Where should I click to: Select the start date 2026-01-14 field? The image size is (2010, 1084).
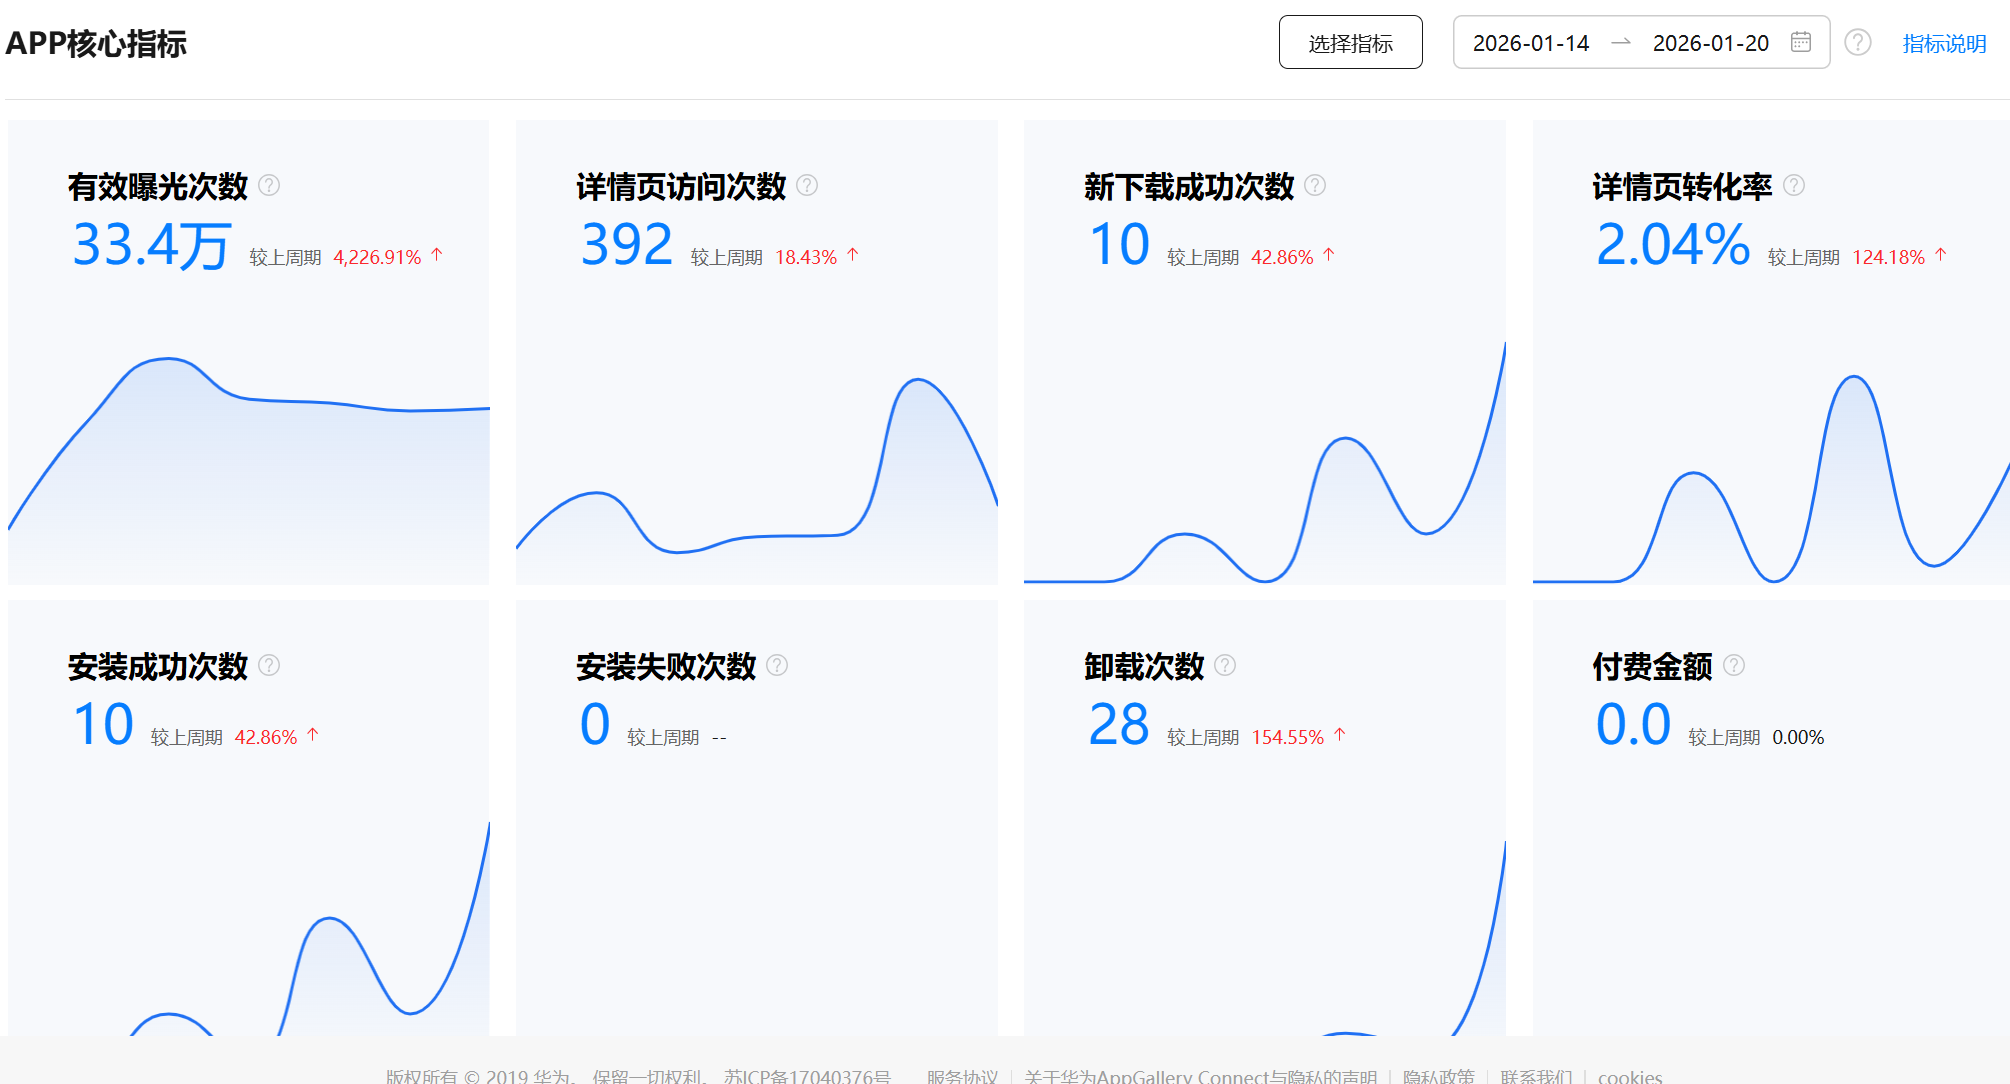coord(1531,43)
